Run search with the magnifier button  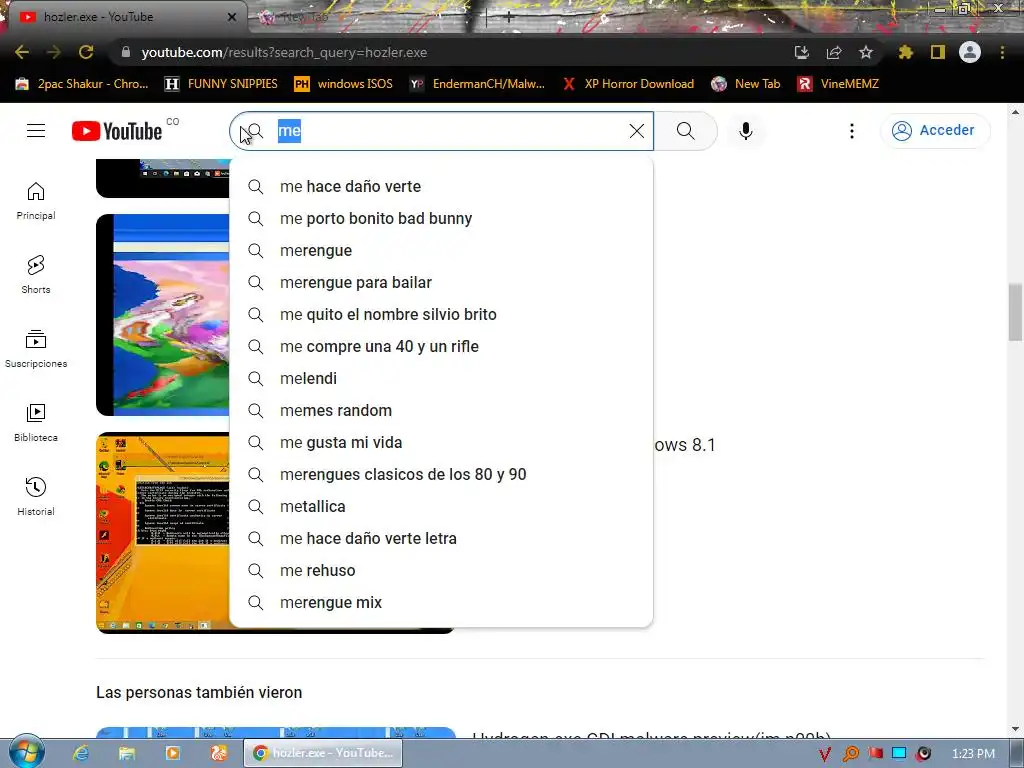pos(686,131)
